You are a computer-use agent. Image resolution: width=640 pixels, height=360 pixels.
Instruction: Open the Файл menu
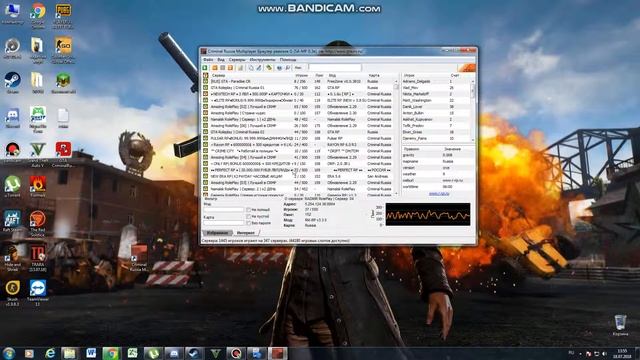pyautogui.click(x=208, y=60)
